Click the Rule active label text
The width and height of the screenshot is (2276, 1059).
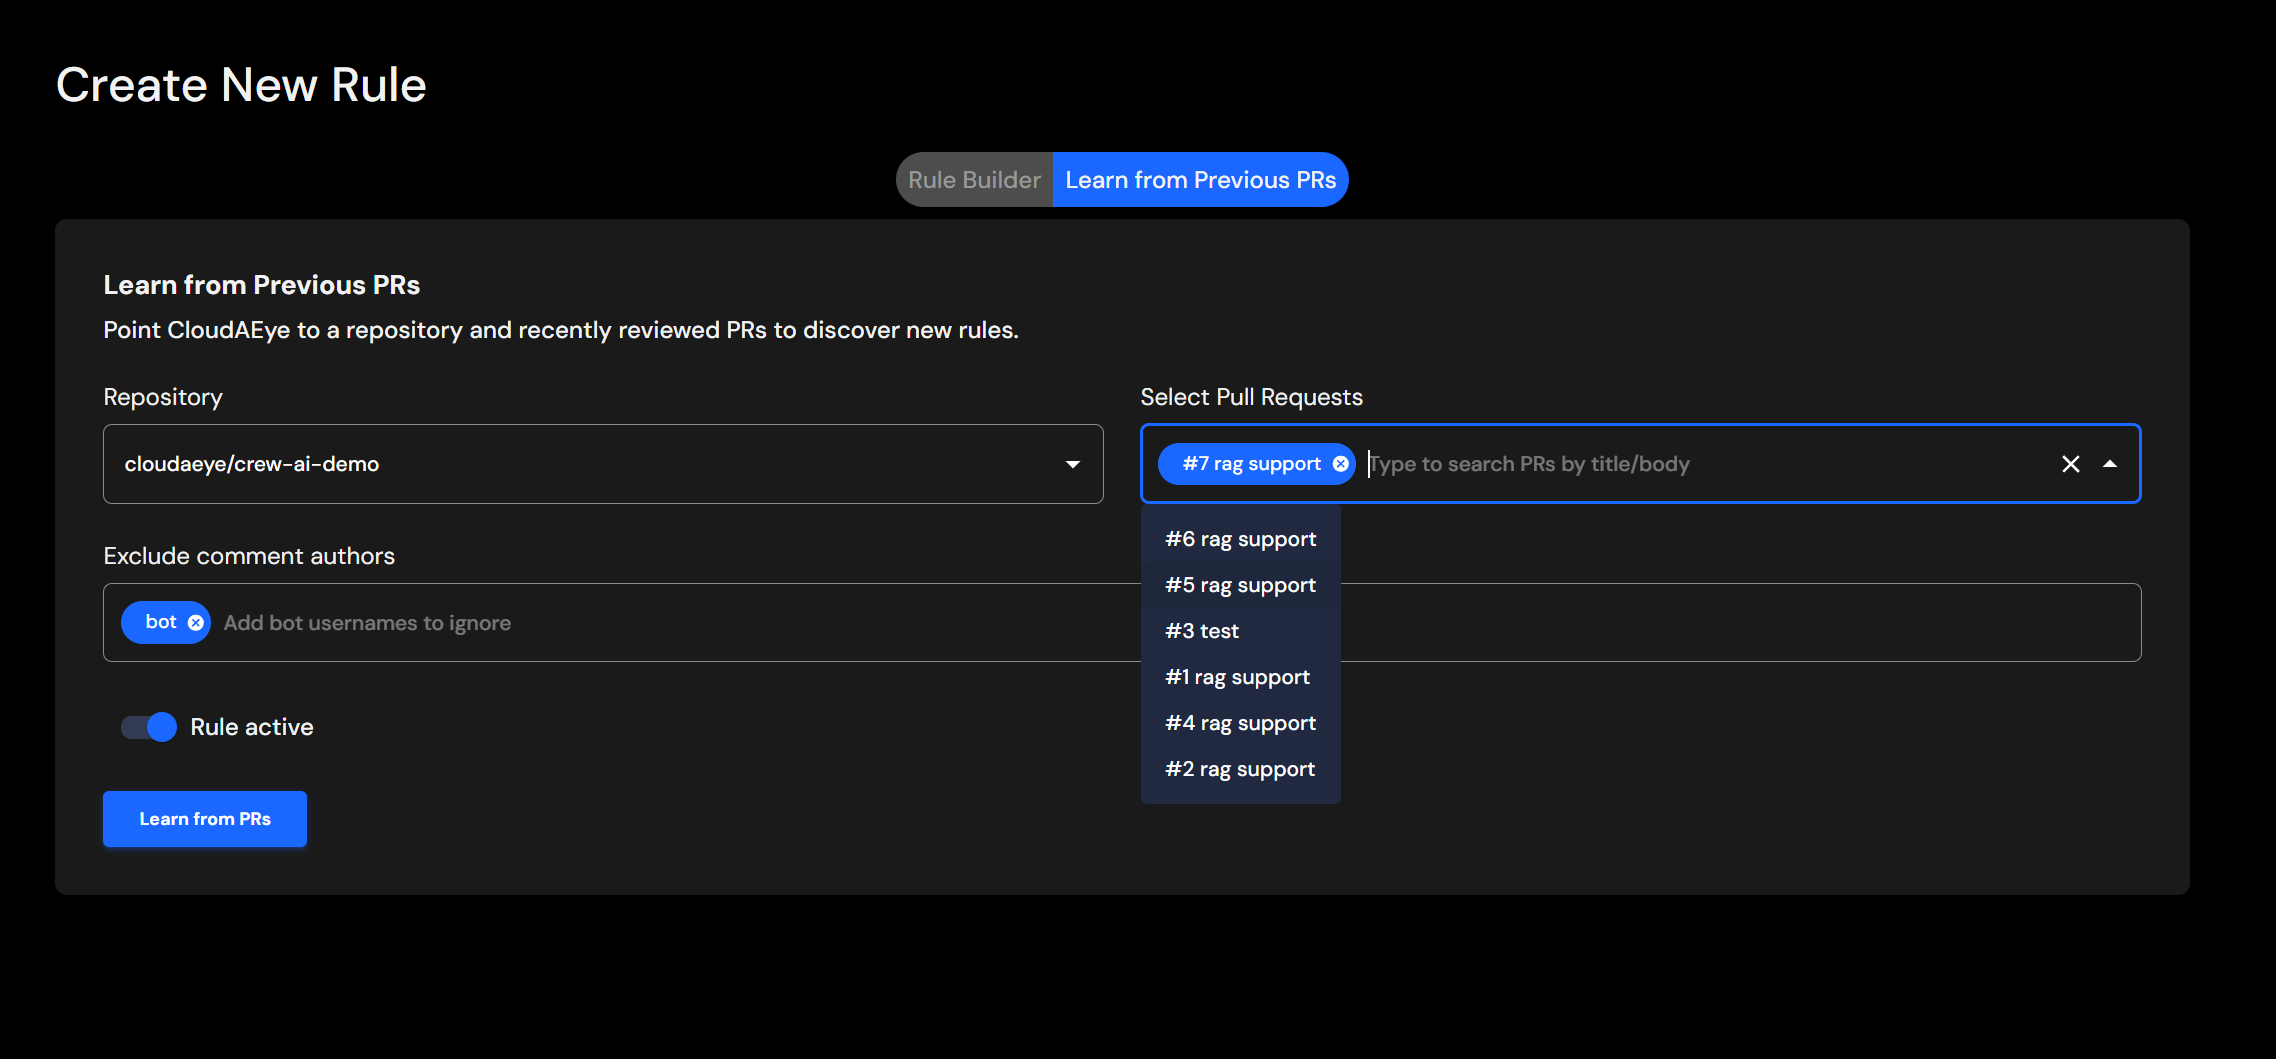pos(252,727)
